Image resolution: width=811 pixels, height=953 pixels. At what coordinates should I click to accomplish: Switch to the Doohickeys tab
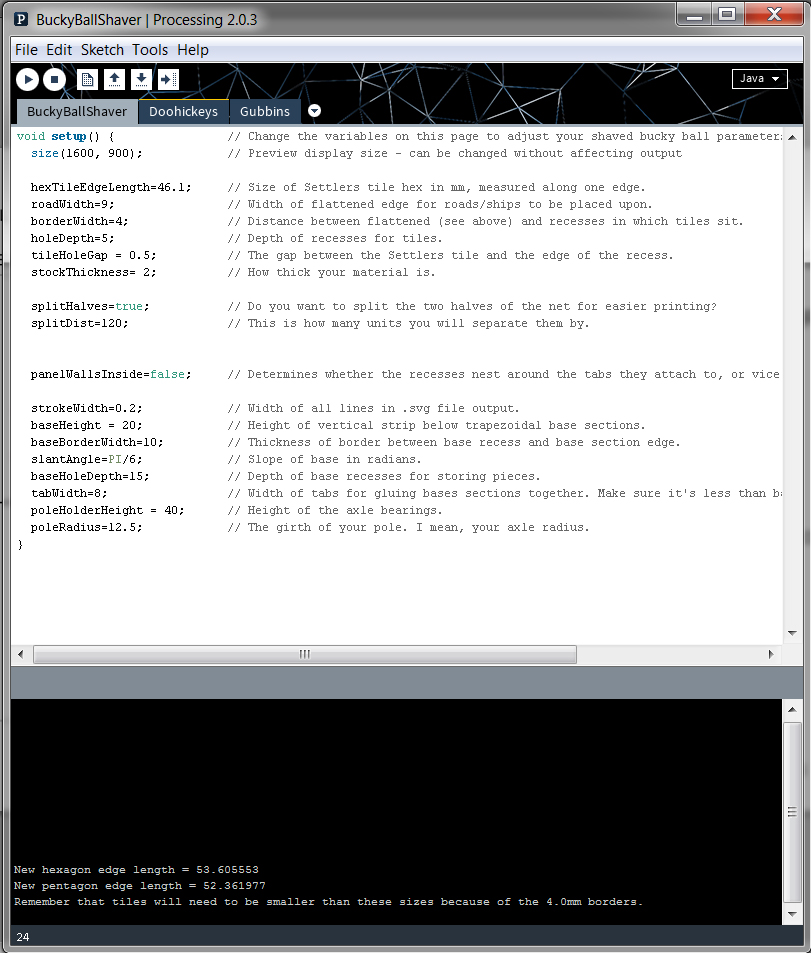pos(183,112)
